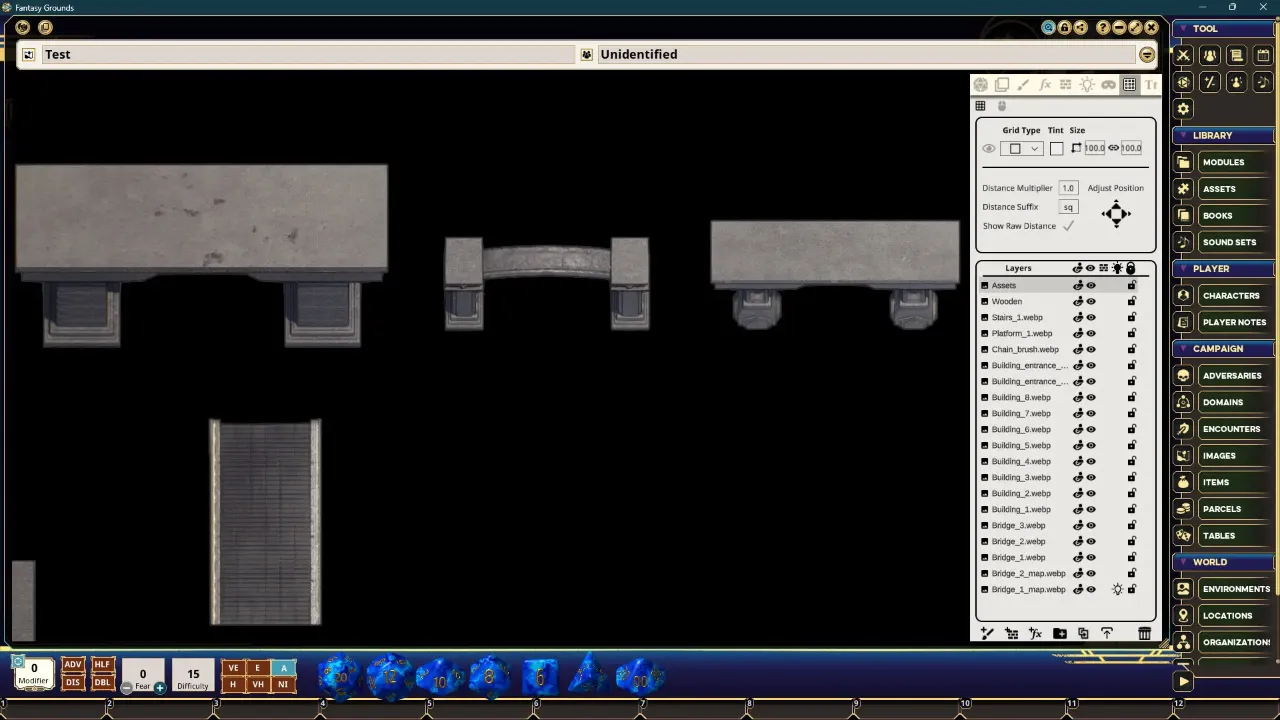Viewport: 1280px width, 720px height.
Task: Click the duplicate layer icon
Action: click(x=1083, y=633)
